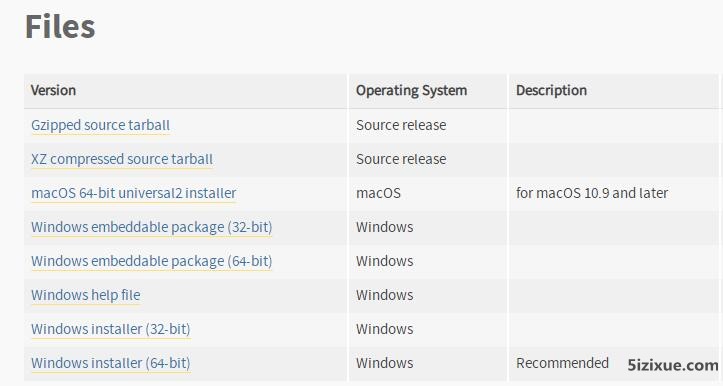
Task: Download the Windows help file
Action: pos(86,295)
